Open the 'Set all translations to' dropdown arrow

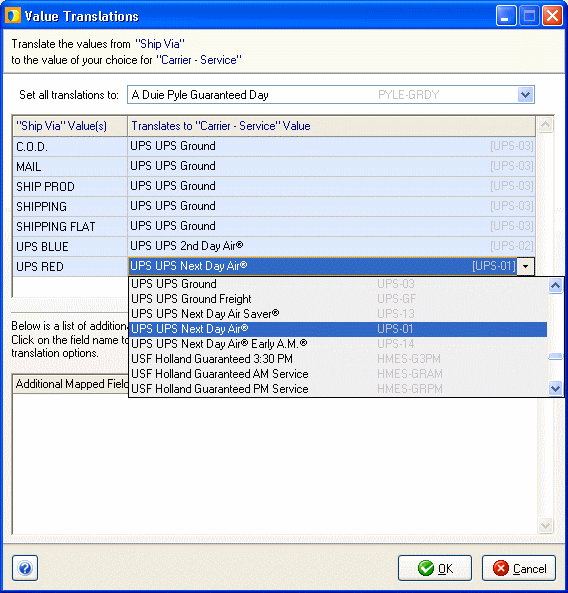point(525,95)
